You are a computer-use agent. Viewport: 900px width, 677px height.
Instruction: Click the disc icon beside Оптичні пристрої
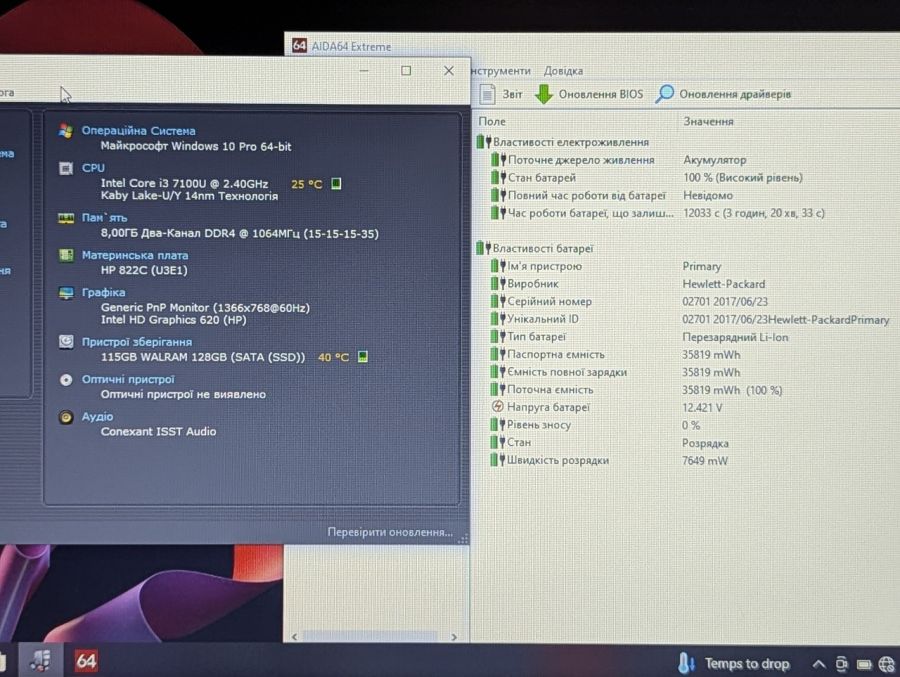pos(66,380)
